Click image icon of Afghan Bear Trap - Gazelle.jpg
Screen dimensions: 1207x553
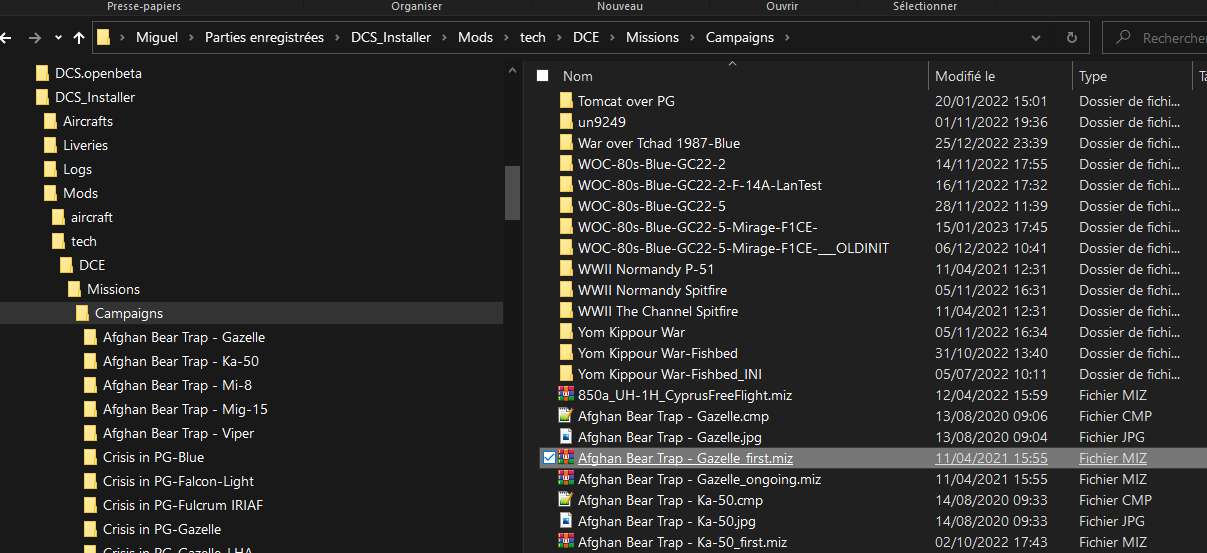(566, 437)
